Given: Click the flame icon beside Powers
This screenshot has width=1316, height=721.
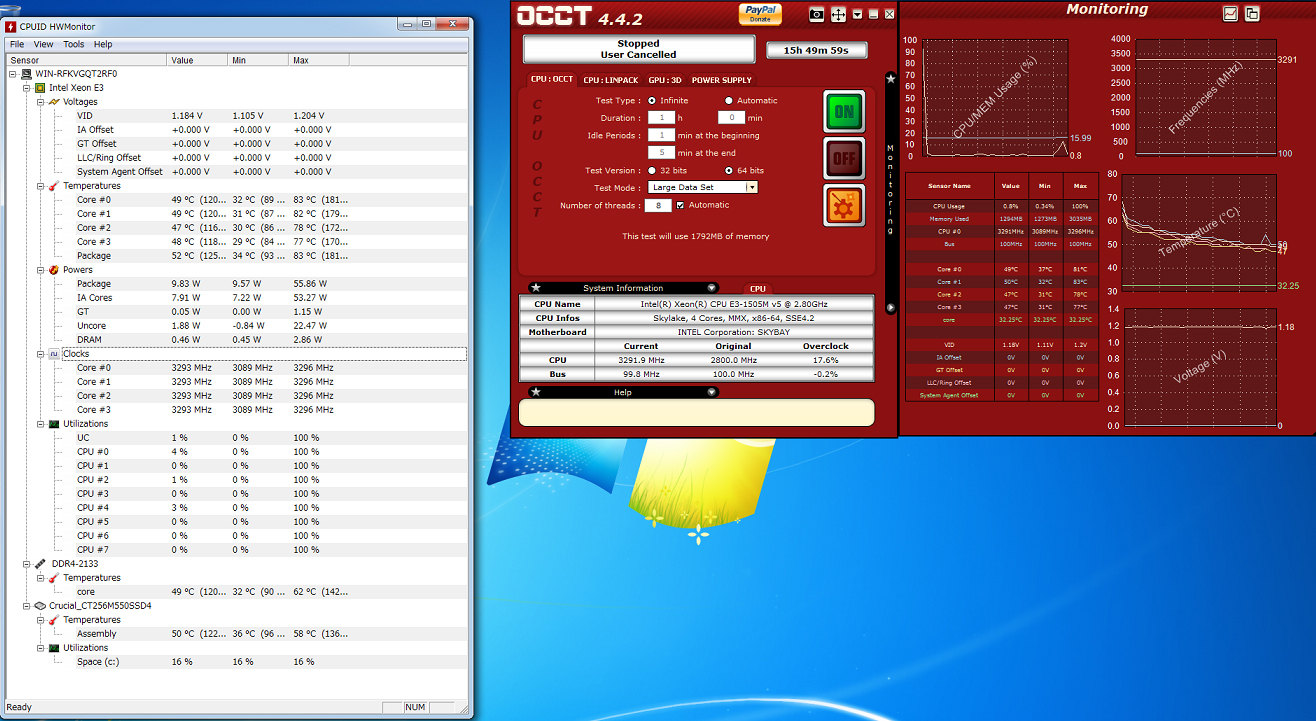Looking at the screenshot, I should point(54,270).
